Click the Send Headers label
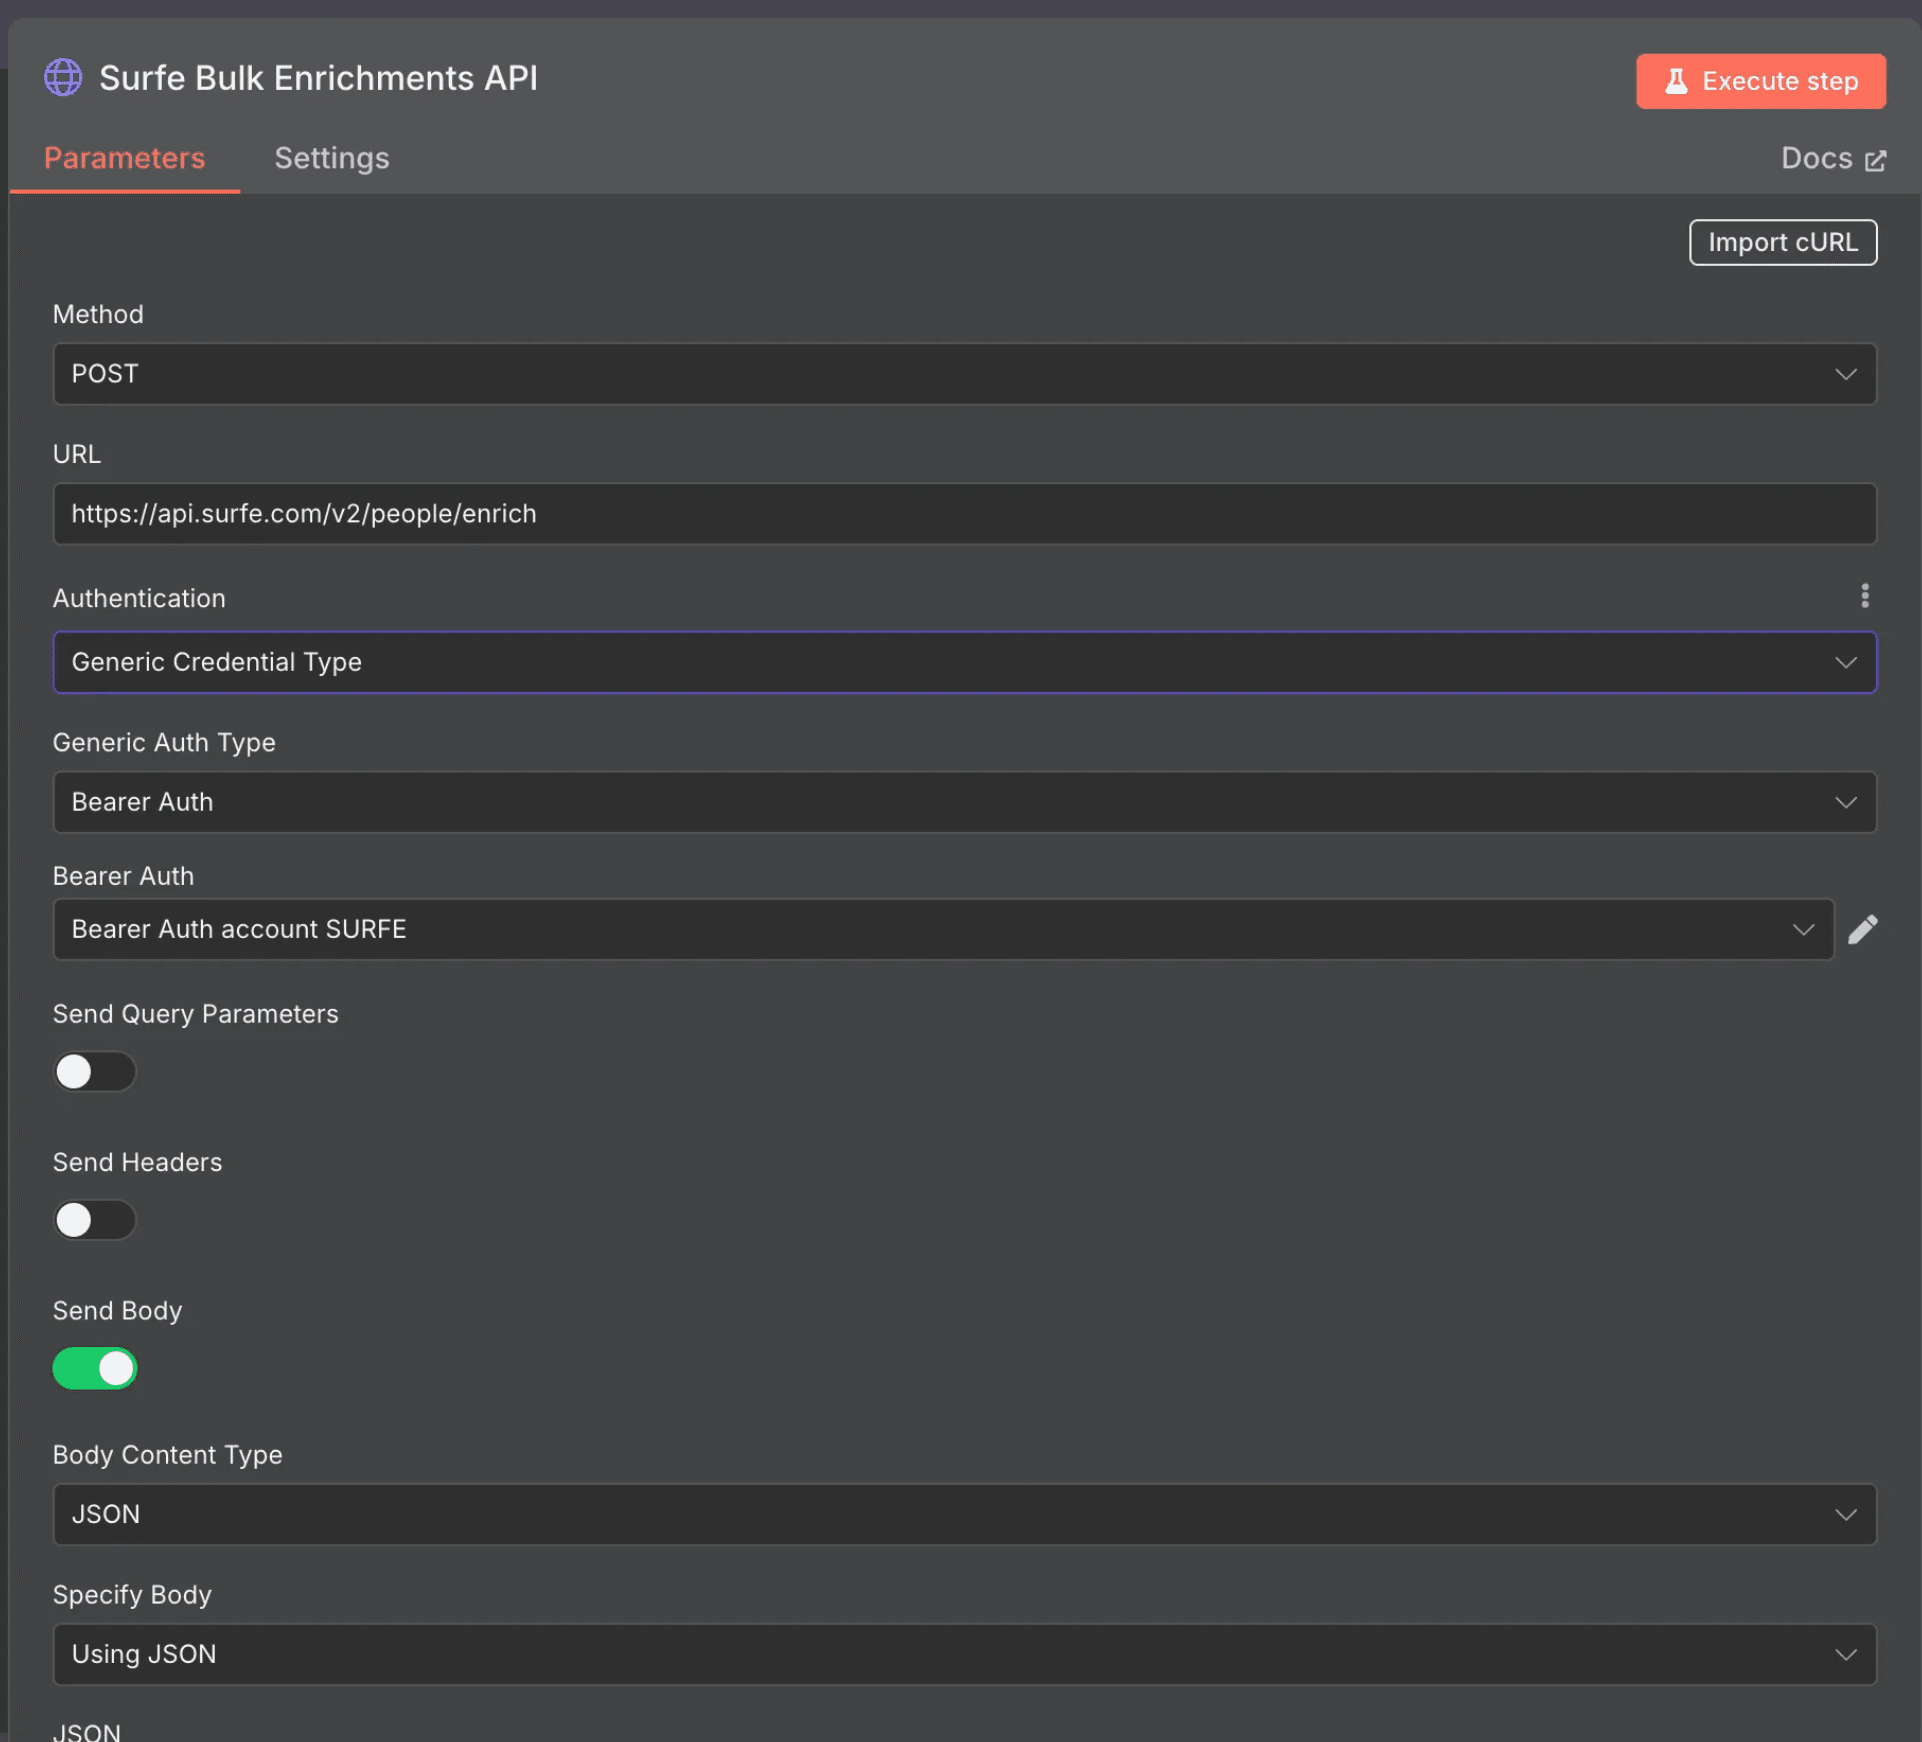Viewport: 1922px width, 1742px height. [137, 1162]
